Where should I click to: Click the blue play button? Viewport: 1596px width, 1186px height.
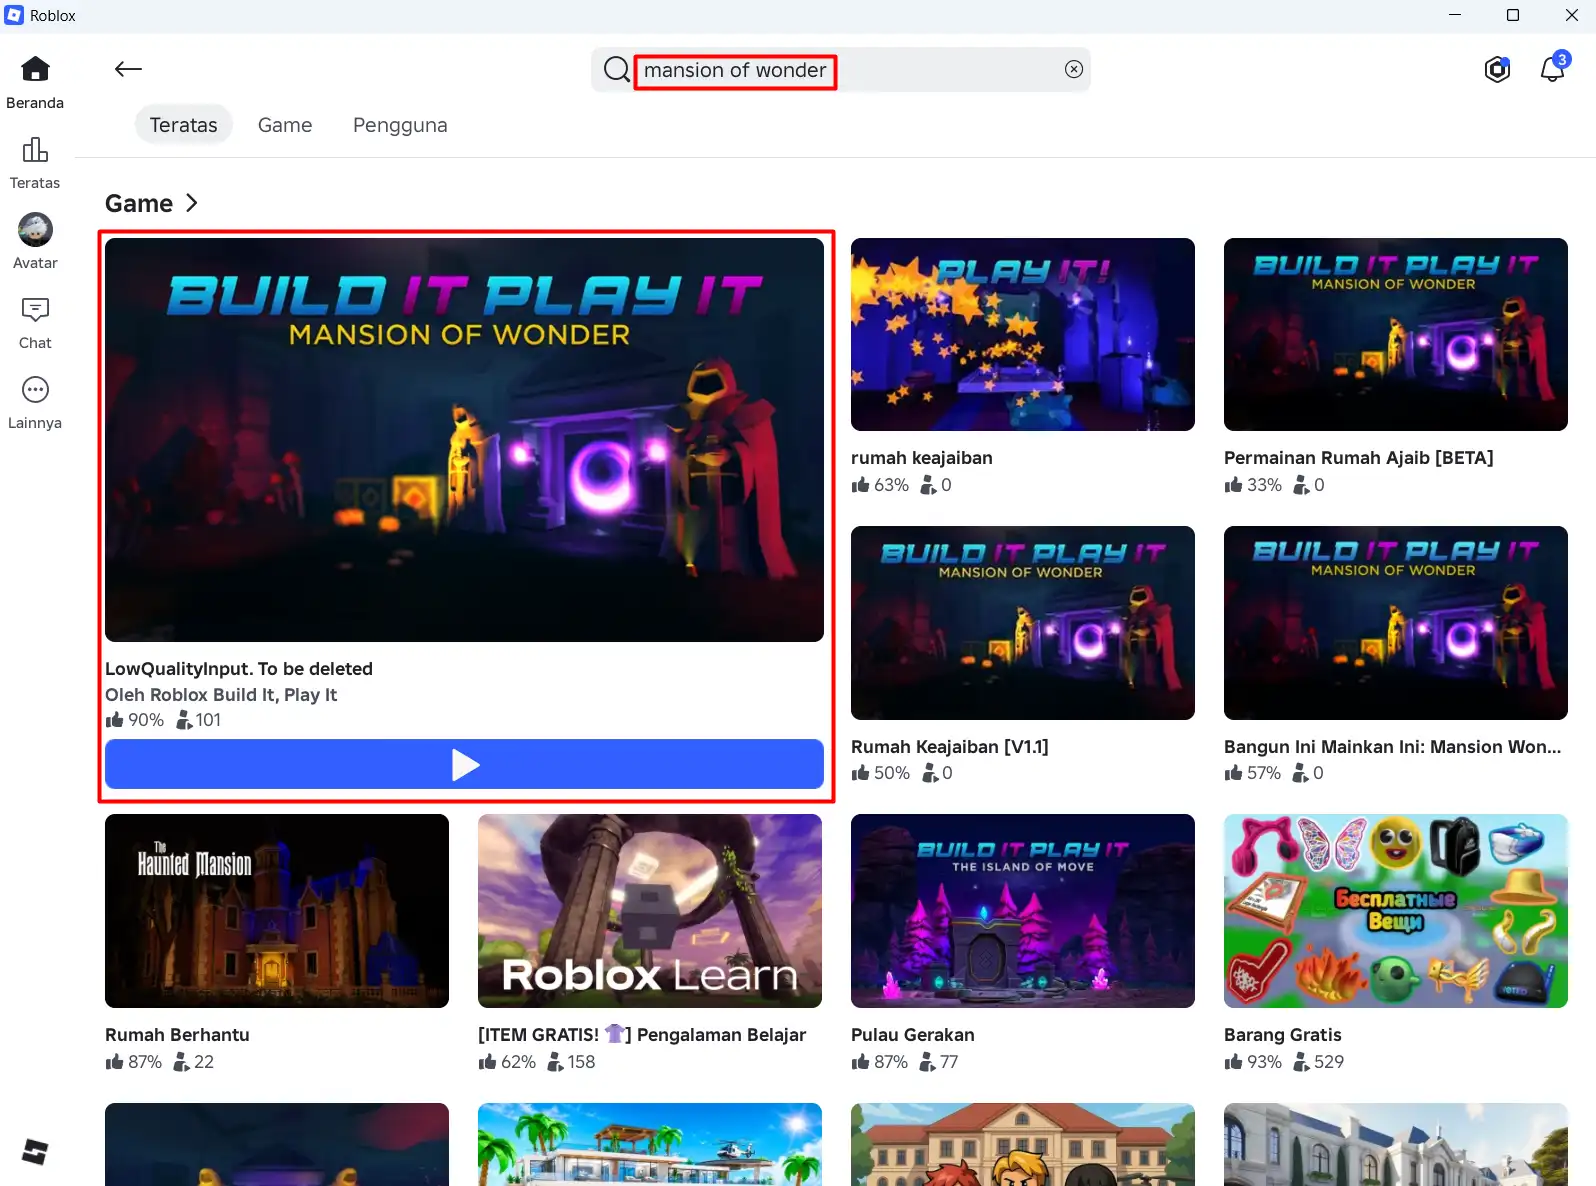[464, 764]
